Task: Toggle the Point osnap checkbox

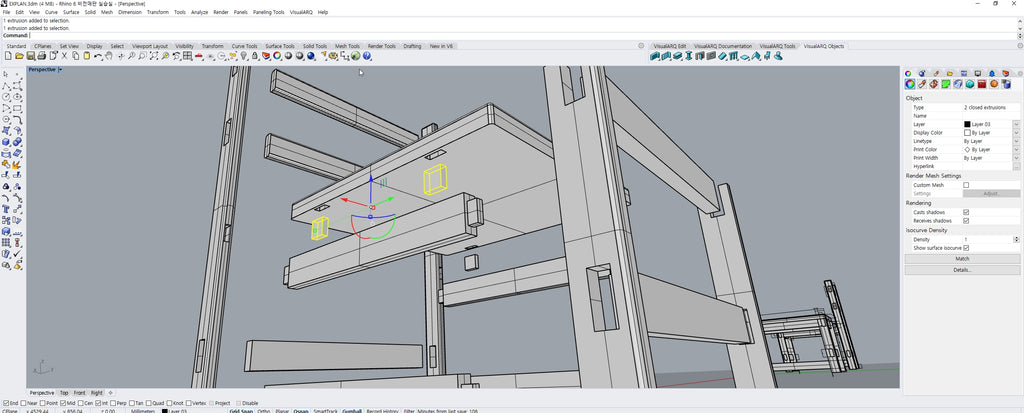Action: click(x=43, y=403)
